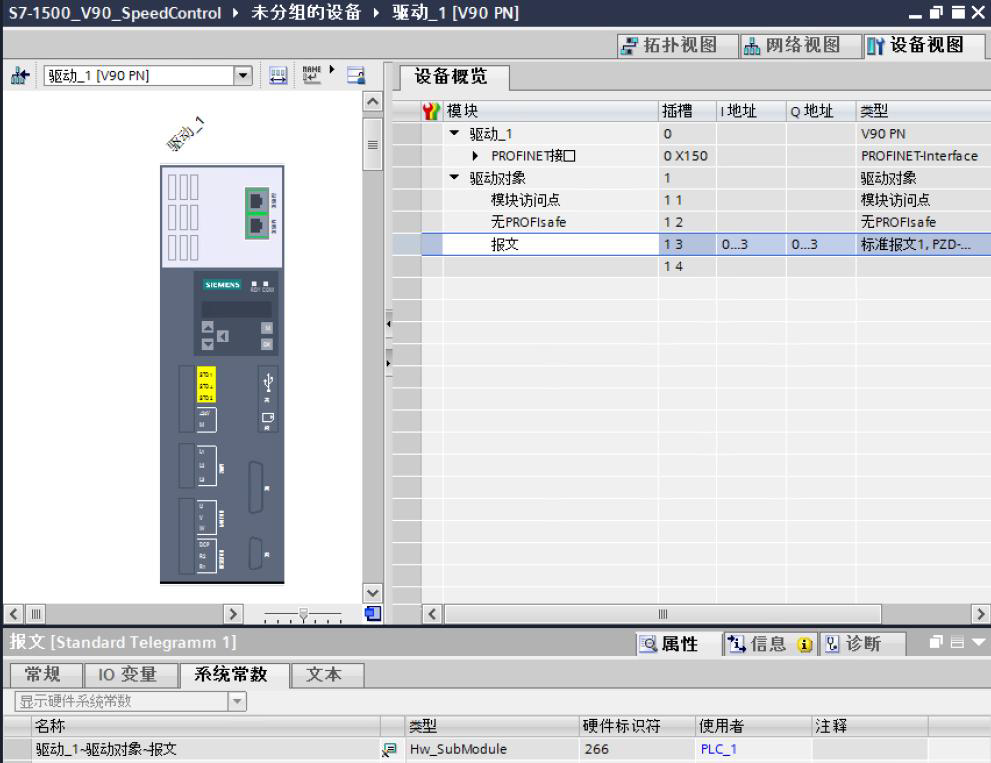The height and width of the screenshot is (763, 991).
Task: Click the NAME labels toolbar icon
Action: (x=312, y=75)
